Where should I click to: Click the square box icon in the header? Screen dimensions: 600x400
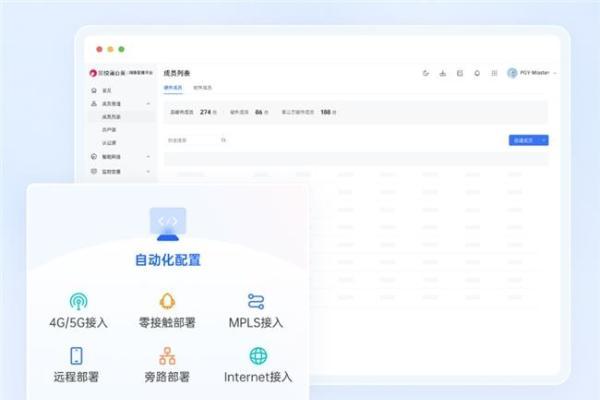coord(460,73)
